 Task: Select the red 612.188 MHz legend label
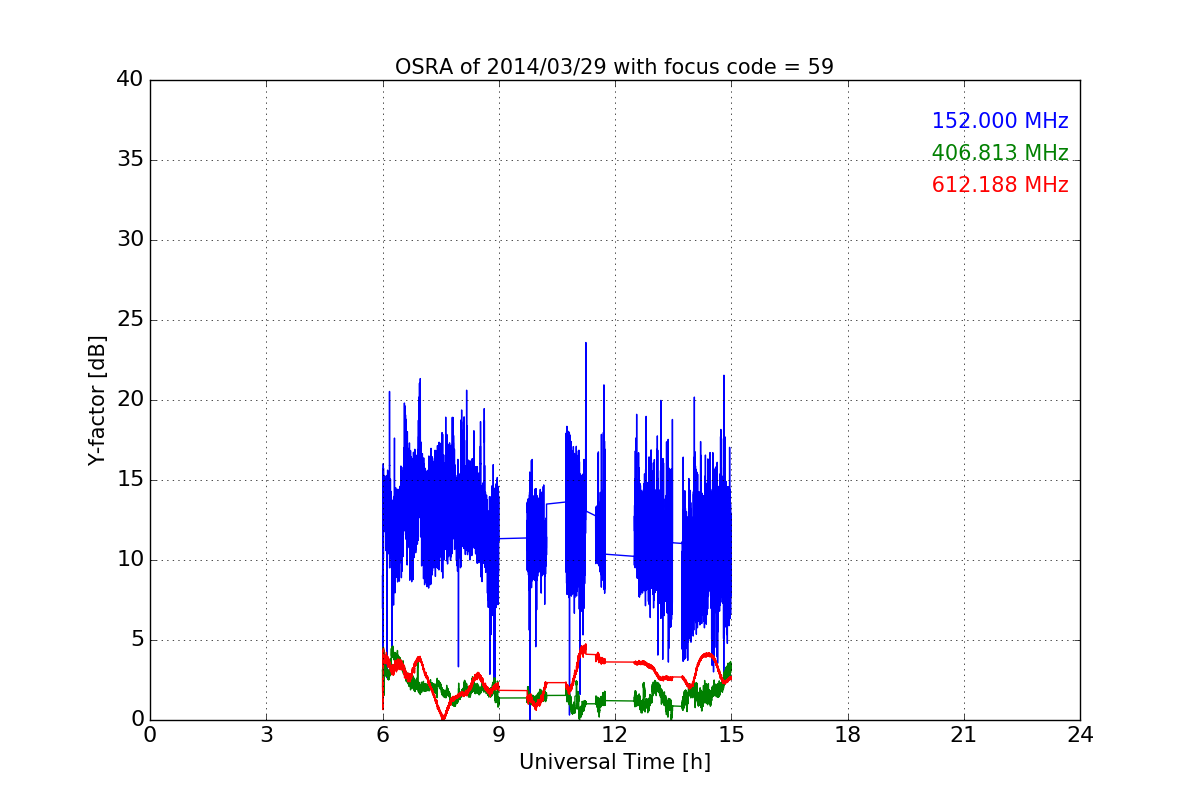click(1000, 185)
